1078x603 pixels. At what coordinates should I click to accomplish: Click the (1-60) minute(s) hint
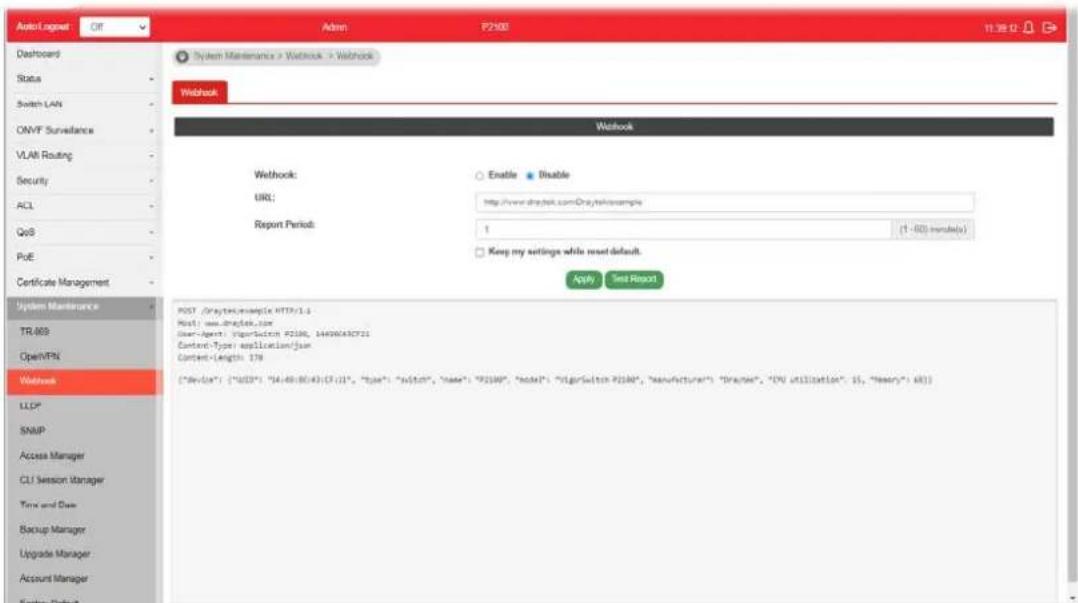[933, 230]
